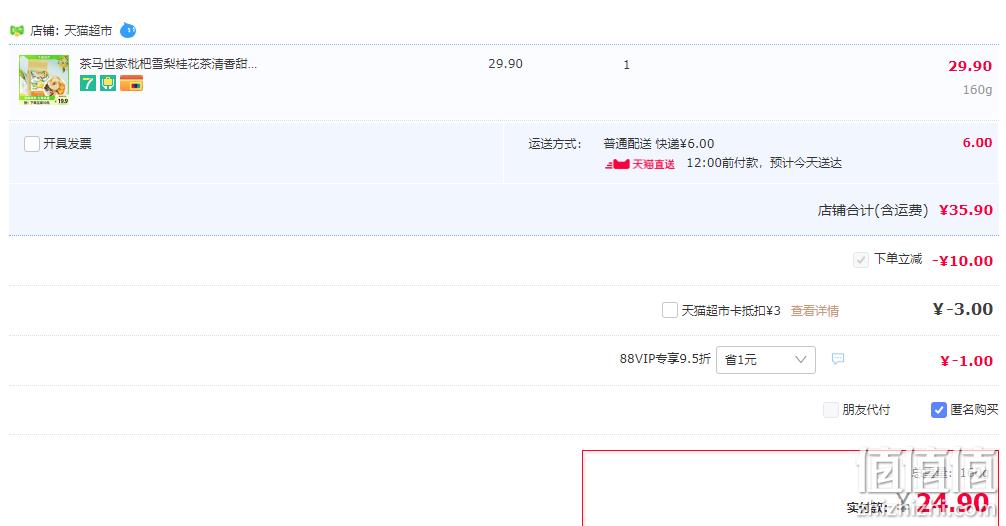Click the unit price 29.90 in price column
The image size is (1006, 526).
click(506, 64)
